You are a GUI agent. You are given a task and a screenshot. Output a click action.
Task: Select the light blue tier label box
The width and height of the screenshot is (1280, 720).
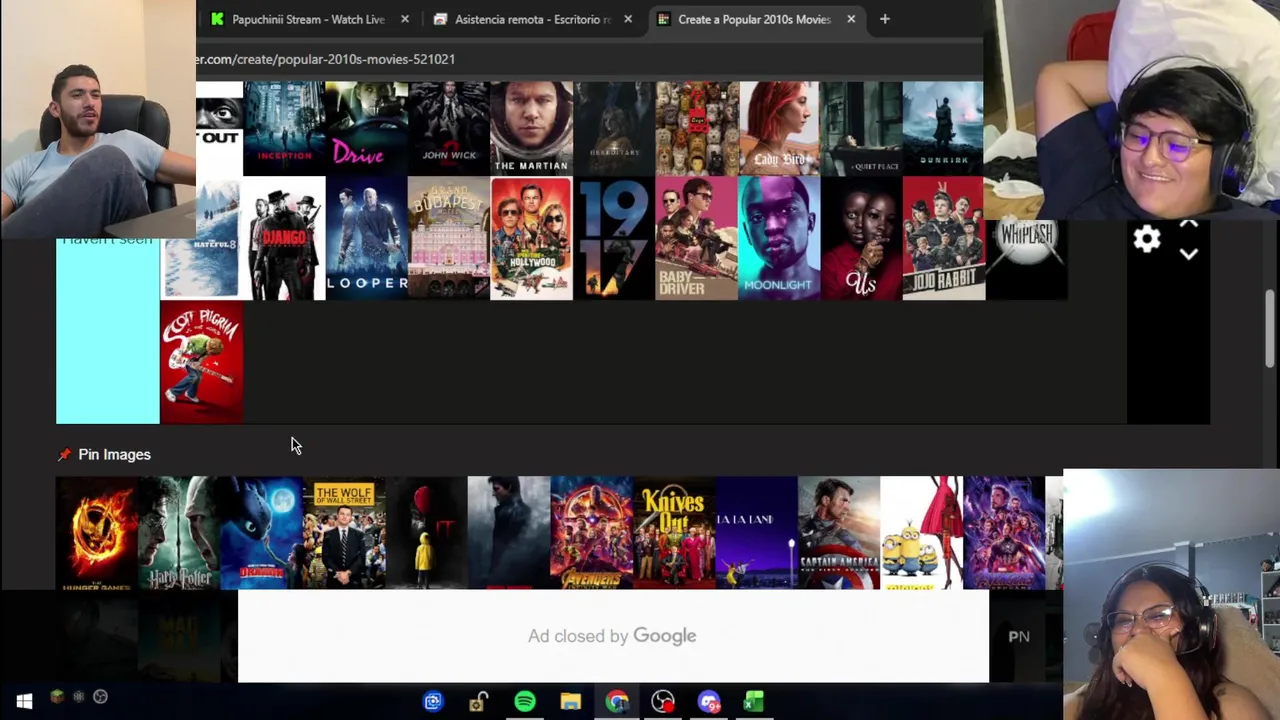(x=107, y=330)
